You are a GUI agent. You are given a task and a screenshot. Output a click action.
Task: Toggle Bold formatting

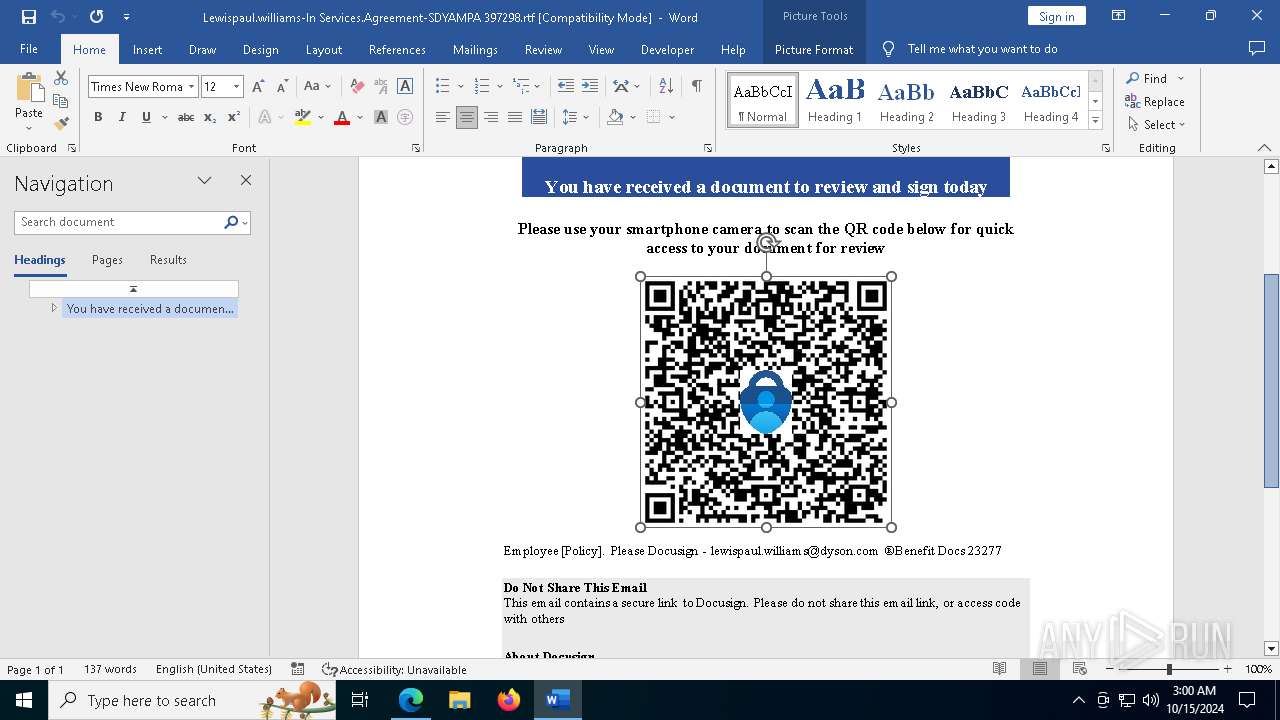click(x=98, y=117)
